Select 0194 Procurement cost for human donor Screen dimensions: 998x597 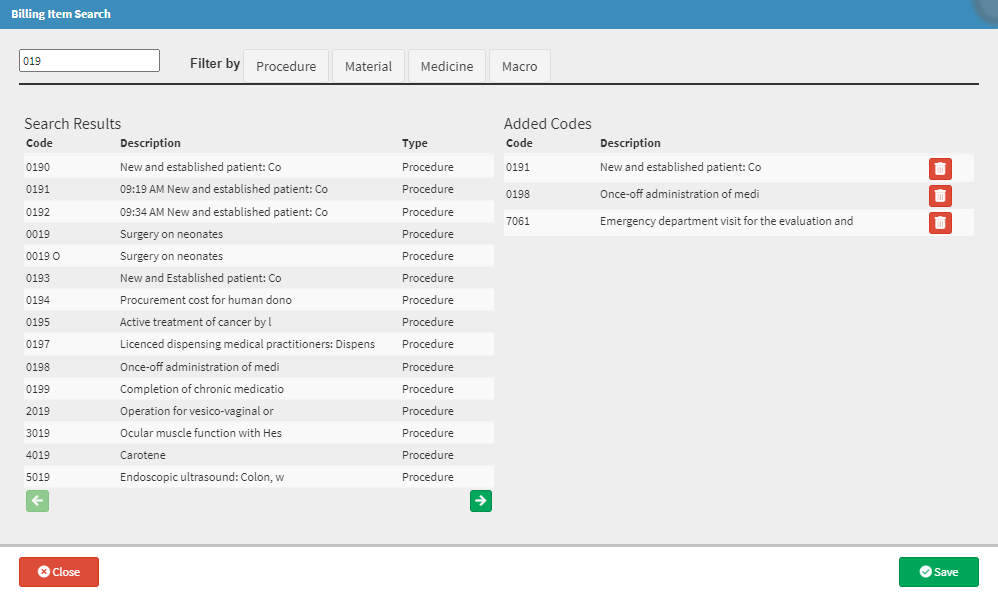coord(258,300)
